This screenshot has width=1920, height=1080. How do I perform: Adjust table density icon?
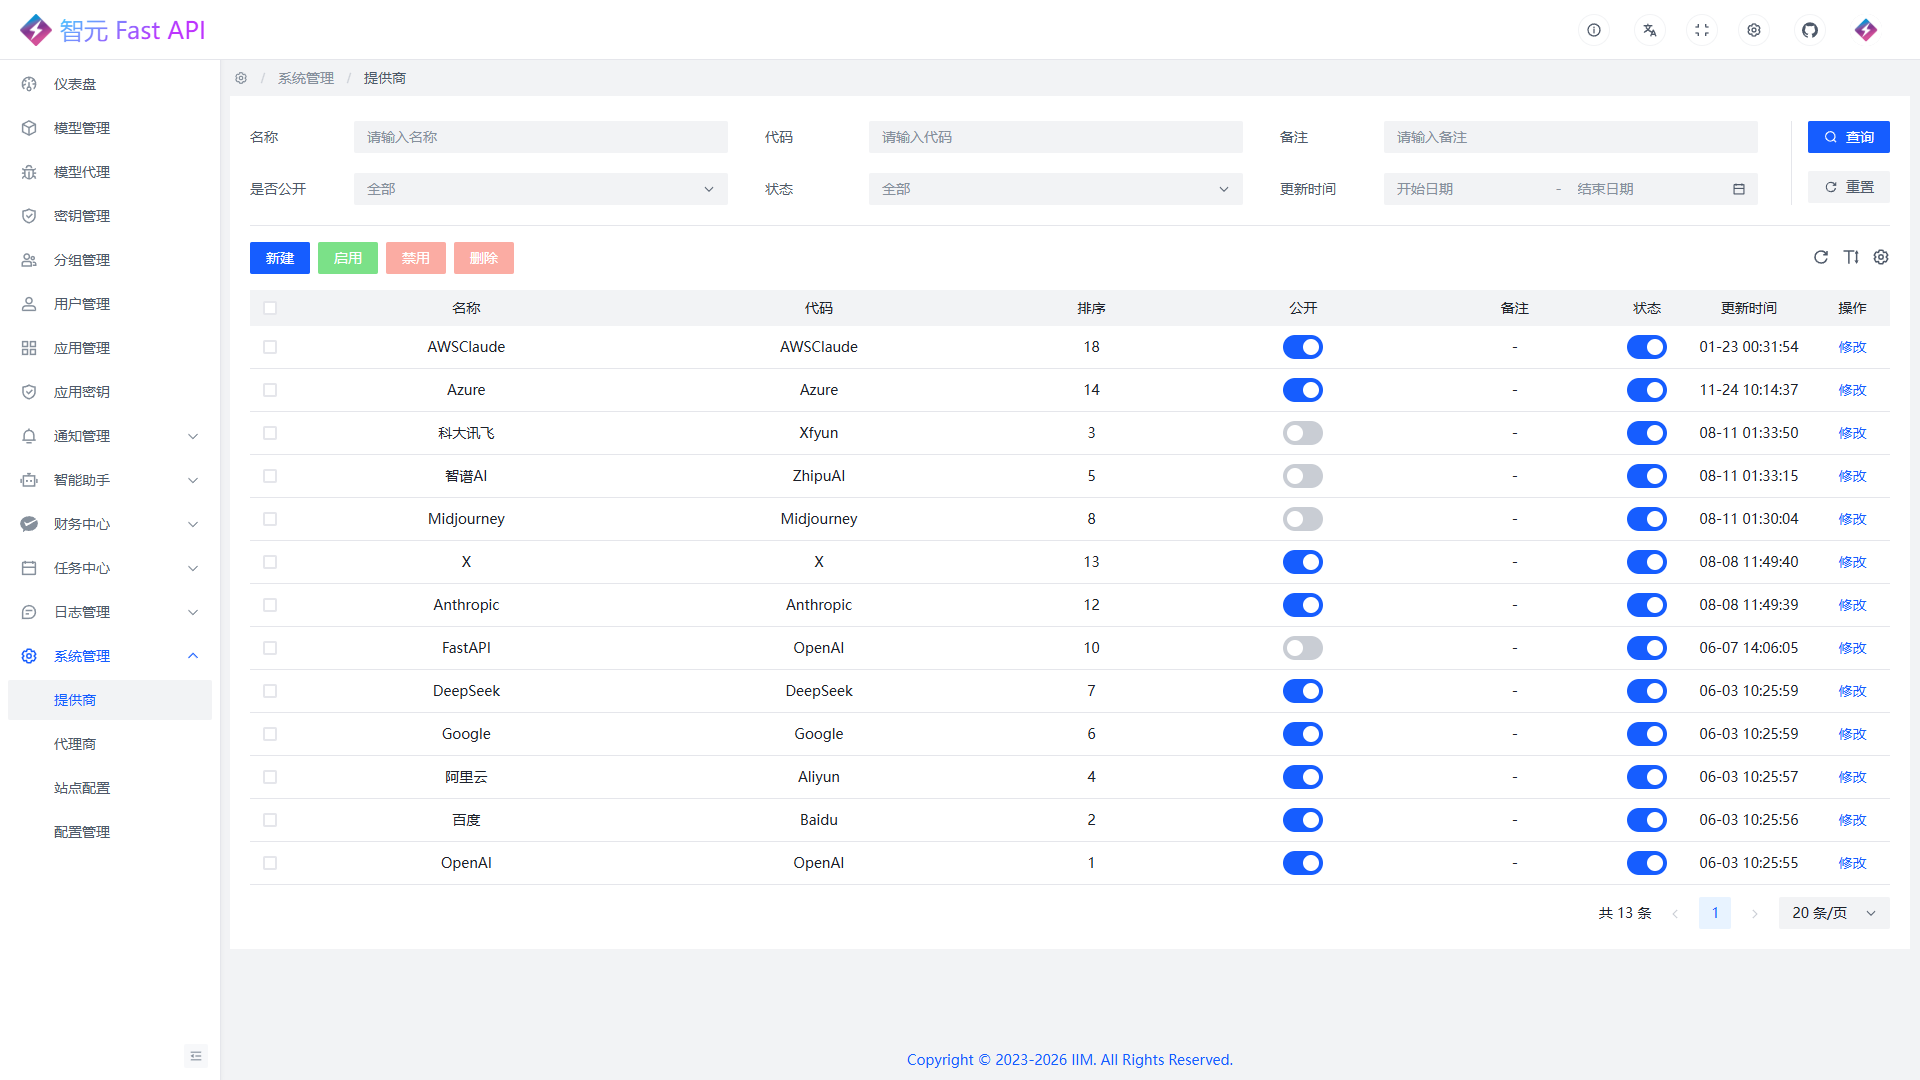click(1850, 257)
